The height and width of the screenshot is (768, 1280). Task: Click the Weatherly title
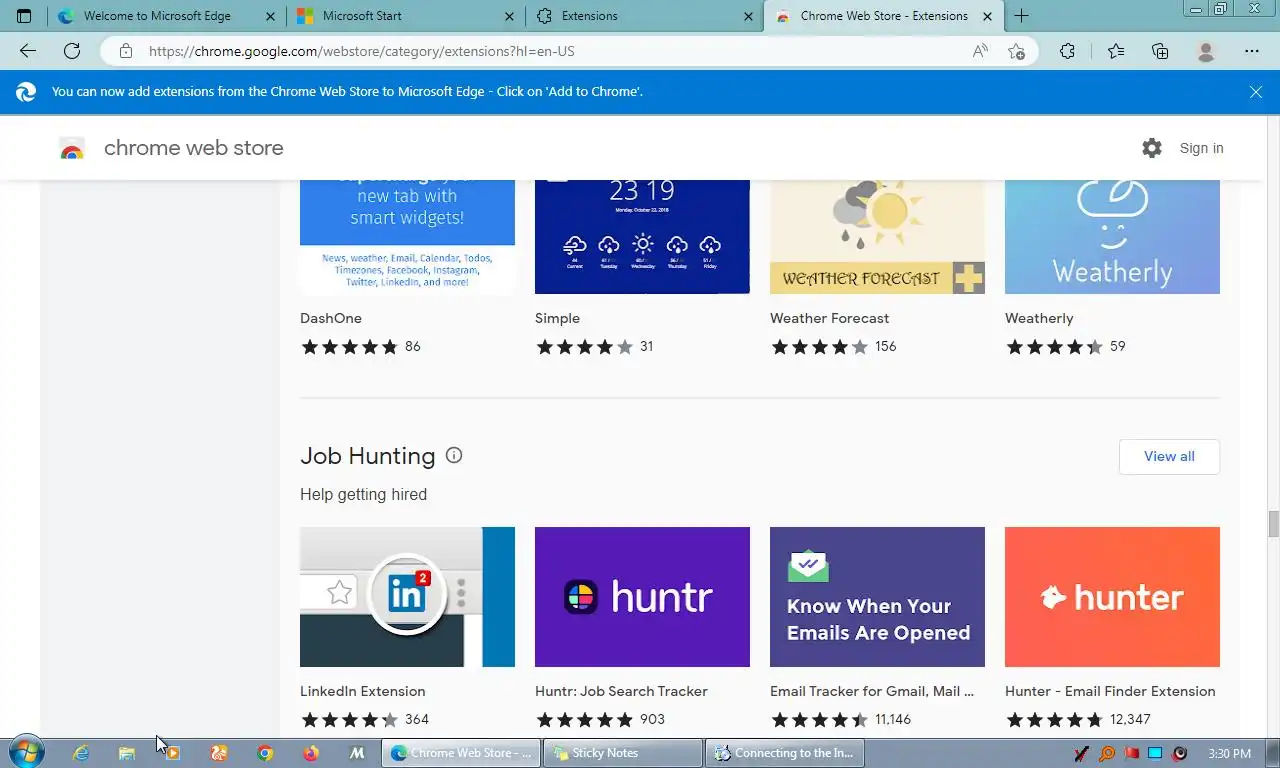click(1039, 318)
